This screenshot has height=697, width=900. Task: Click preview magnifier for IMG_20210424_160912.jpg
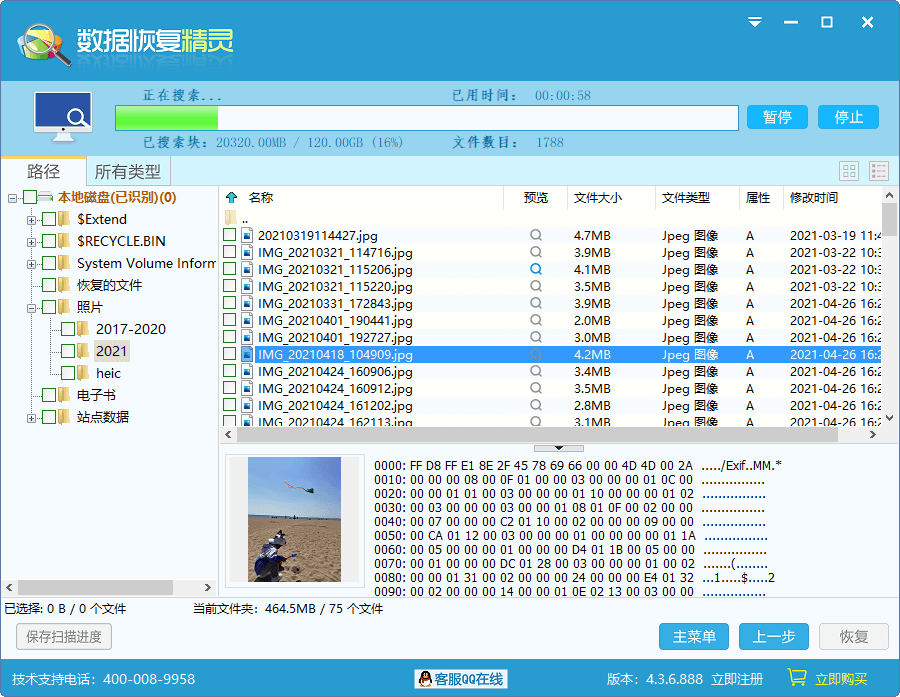pyautogui.click(x=536, y=388)
